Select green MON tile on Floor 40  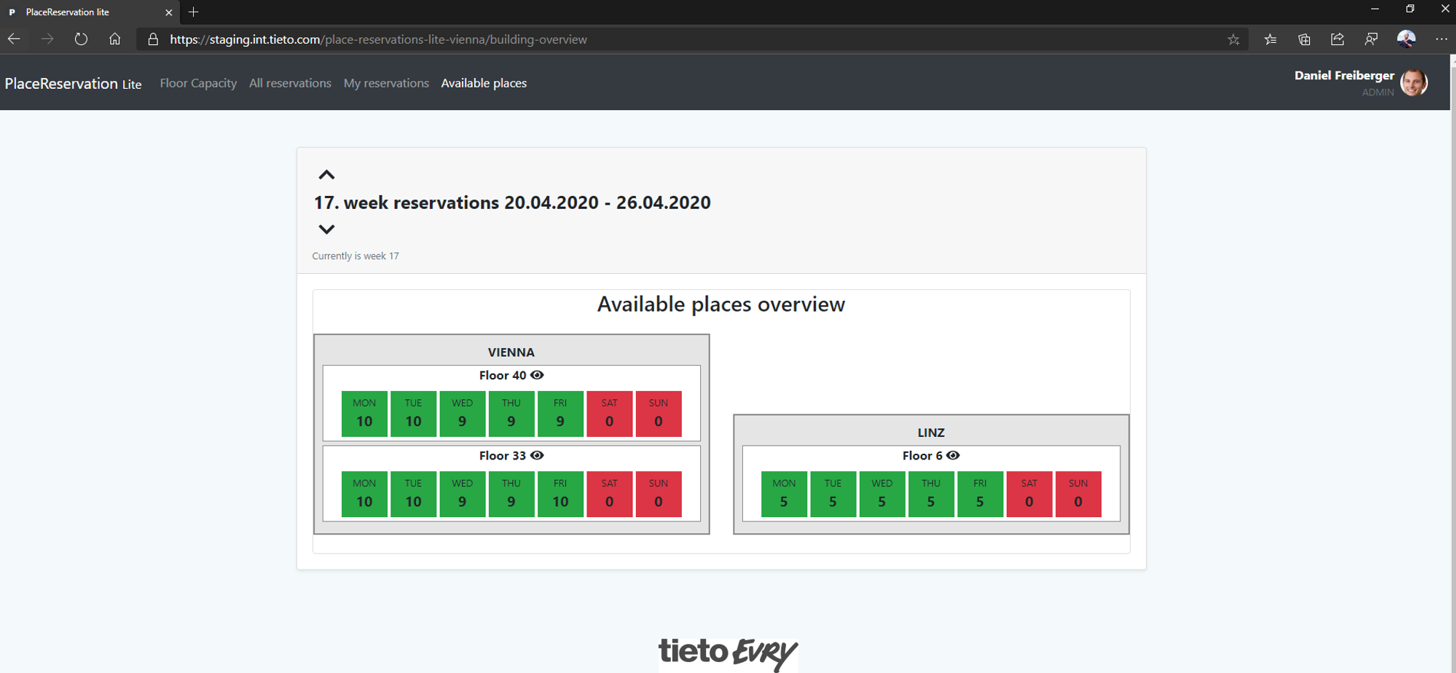(x=364, y=413)
